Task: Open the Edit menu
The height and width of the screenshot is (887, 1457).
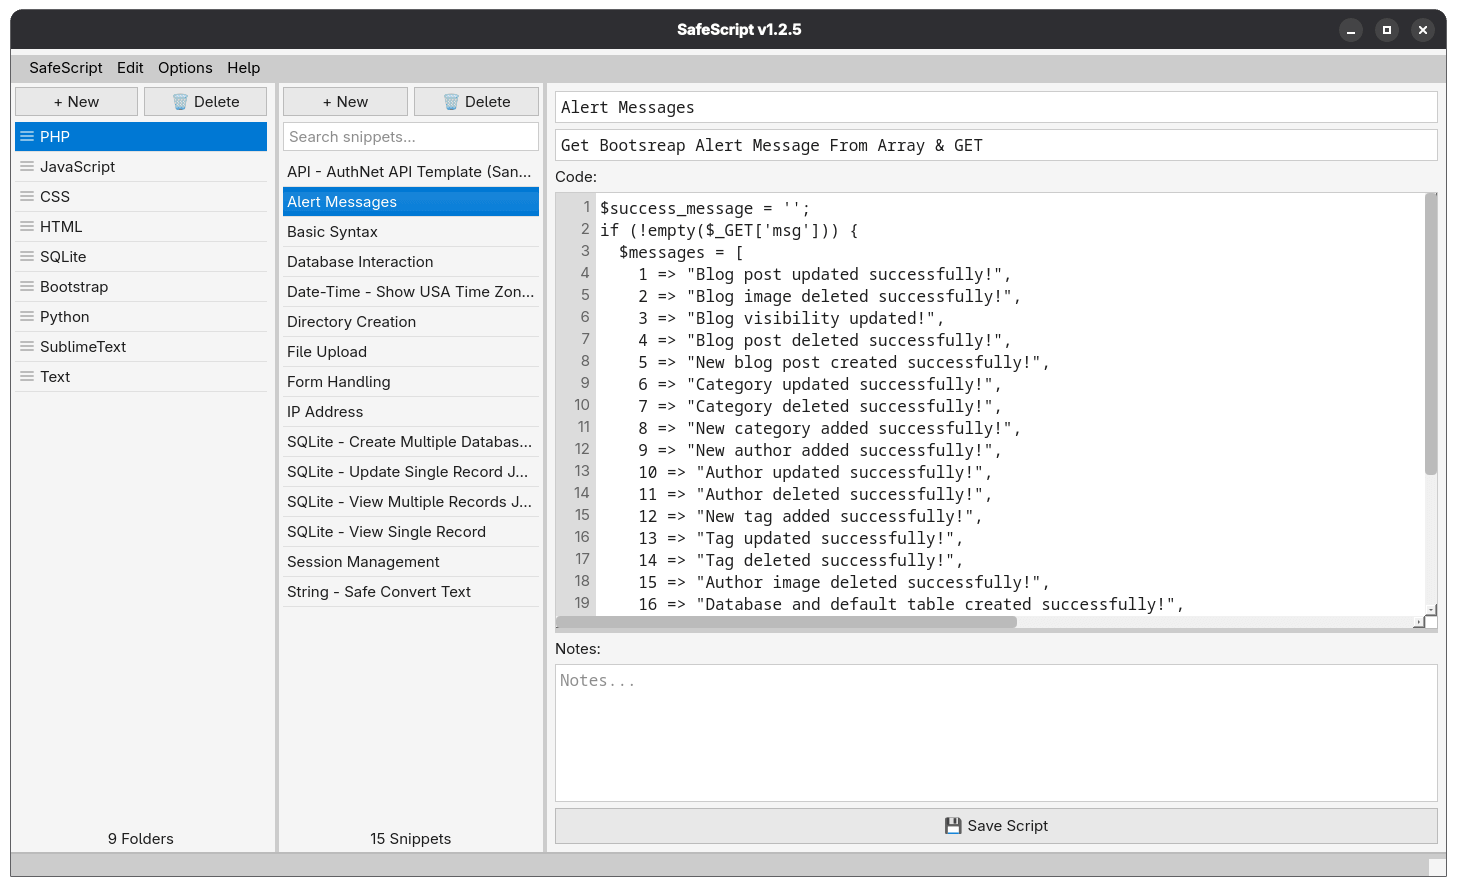Action: pos(130,67)
